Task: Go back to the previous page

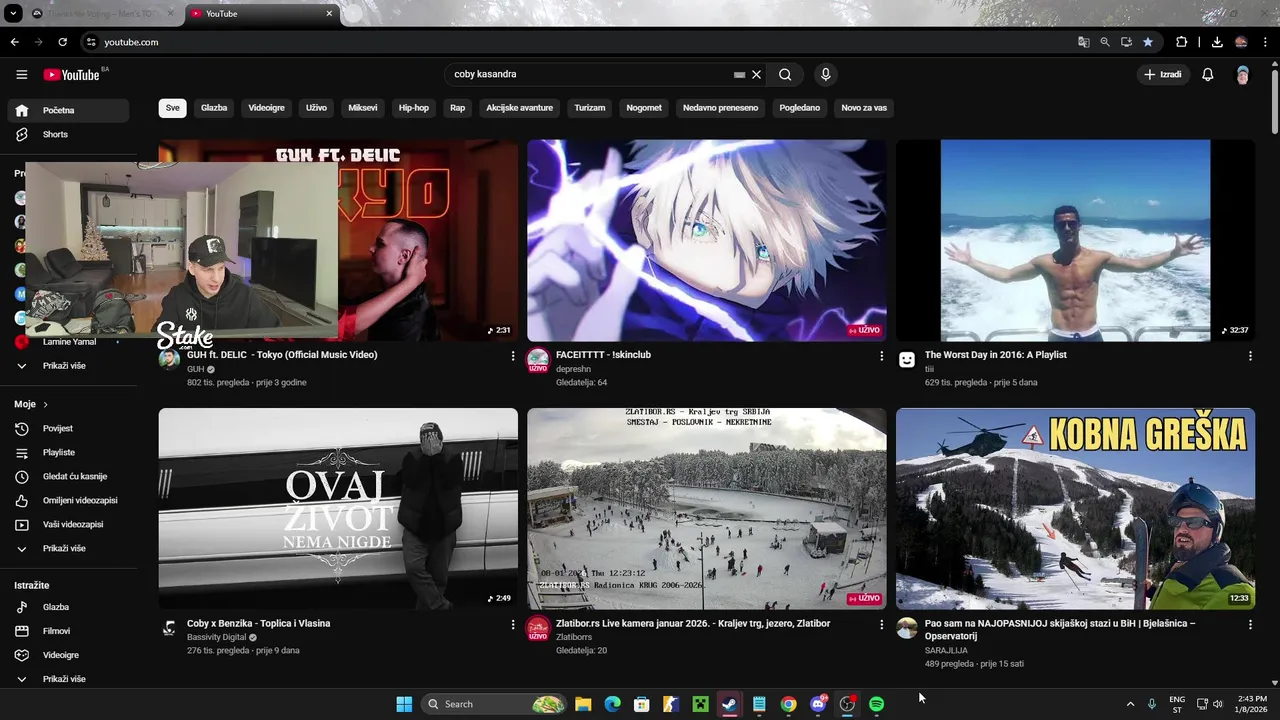Action: [x=14, y=42]
